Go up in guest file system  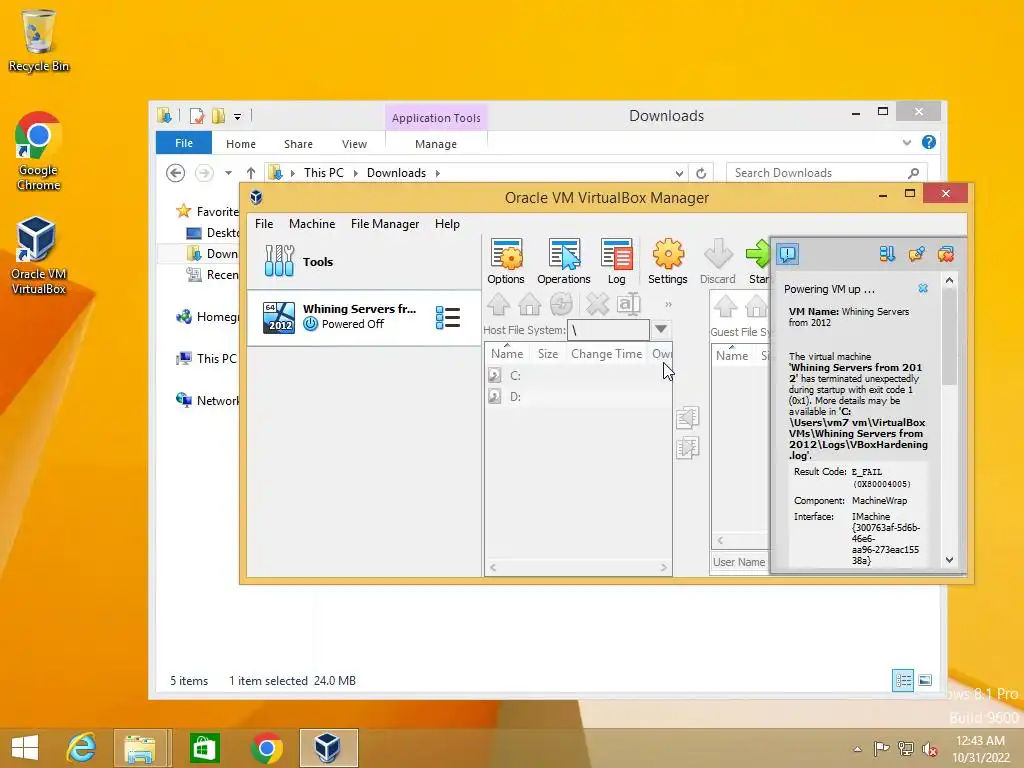(726, 306)
